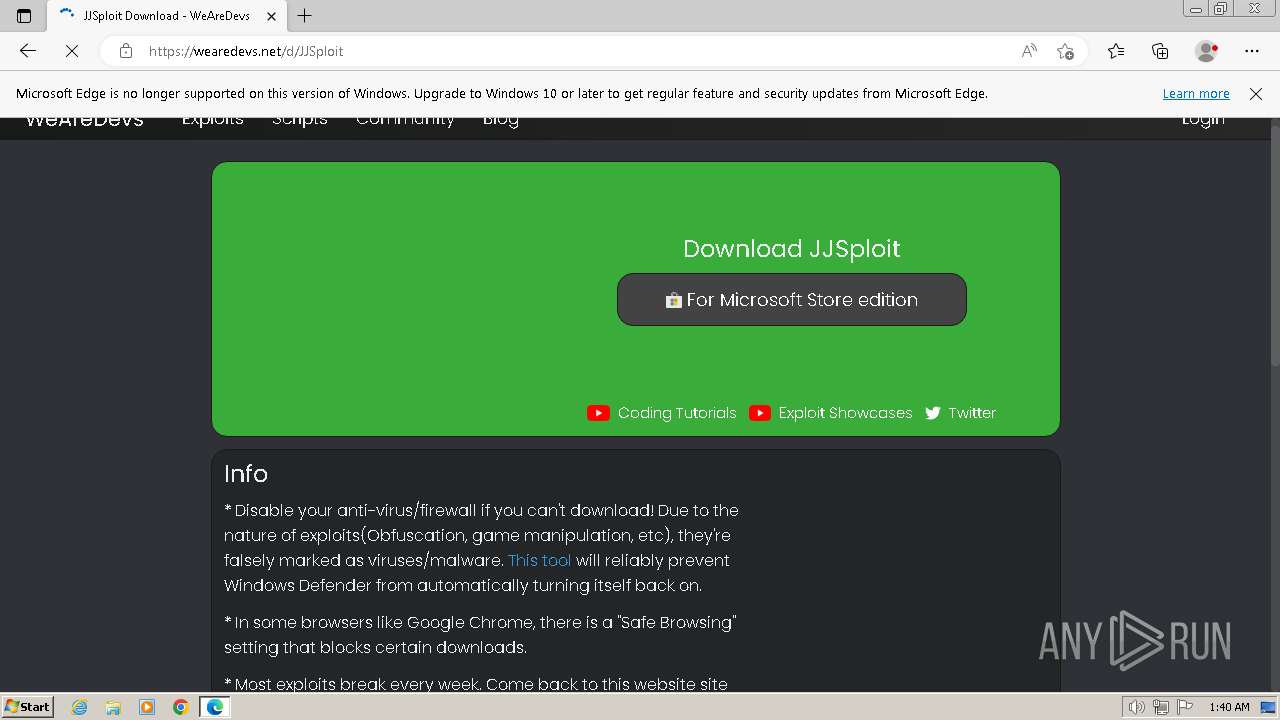Open the Edge profile avatar
The height and width of the screenshot is (720, 1280).
1206,51
